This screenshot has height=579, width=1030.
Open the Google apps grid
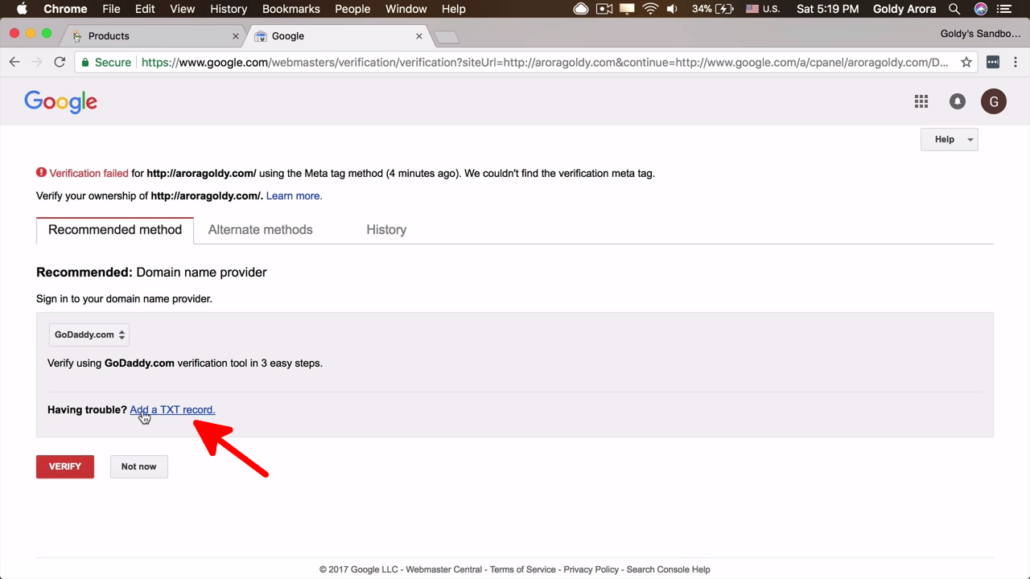click(921, 101)
